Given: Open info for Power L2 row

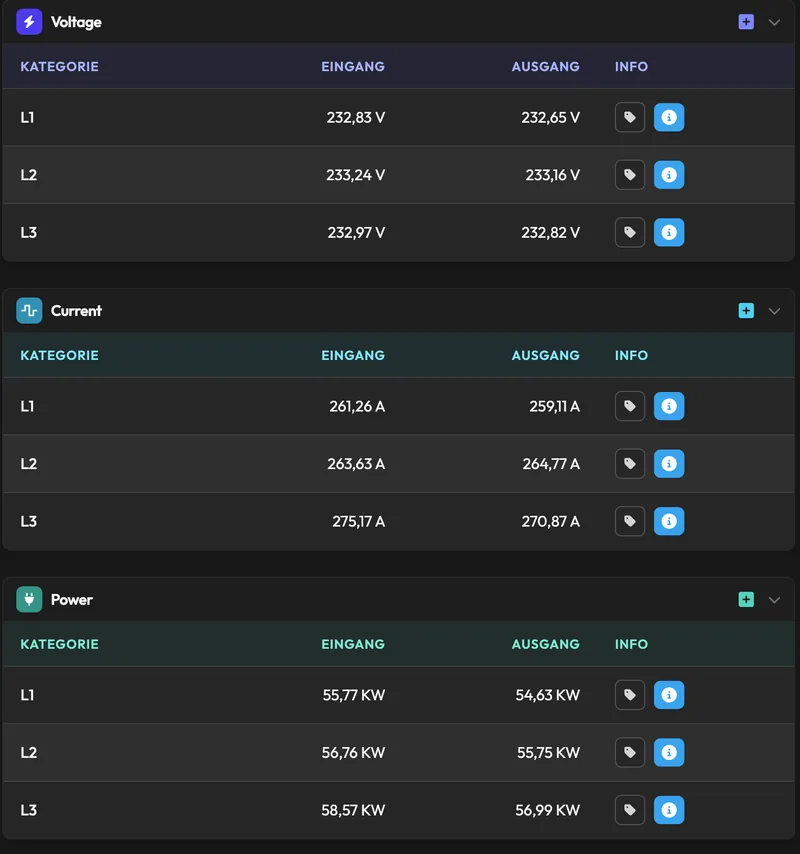Looking at the screenshot, I should coord(669,752).
